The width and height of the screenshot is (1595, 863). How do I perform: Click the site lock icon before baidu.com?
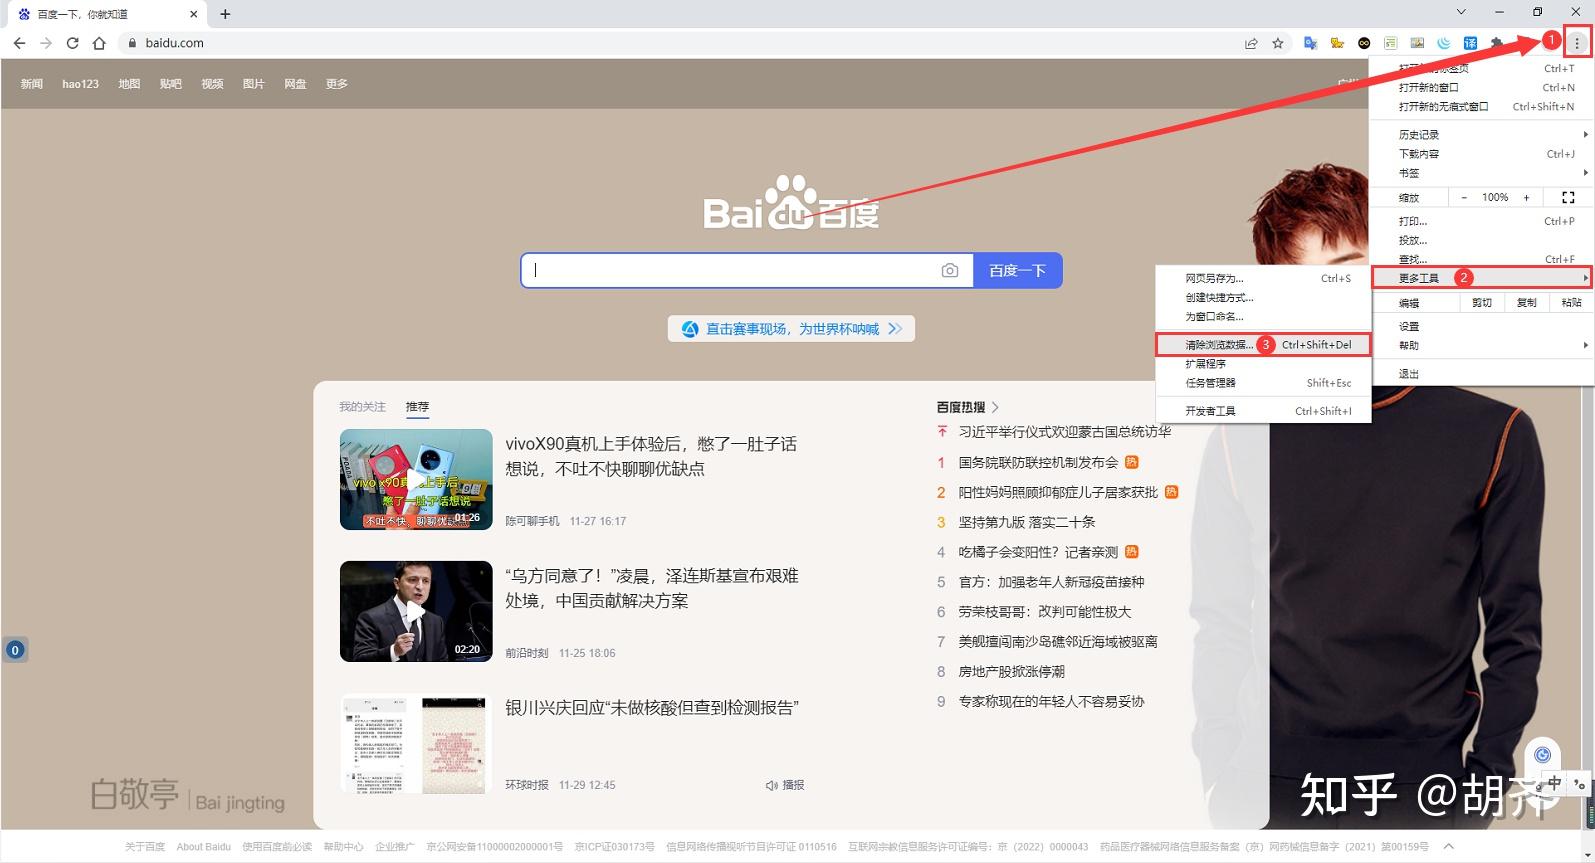point(131,43)
